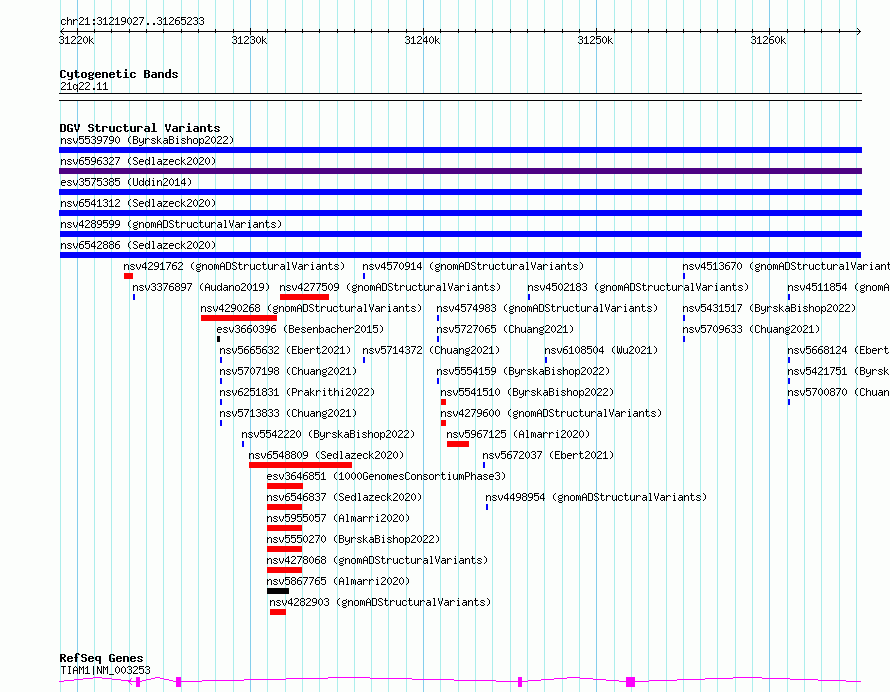Open nsv4498954 gnomAD variant label
This screenshot has height=692, width=890.
pos(596,497)
